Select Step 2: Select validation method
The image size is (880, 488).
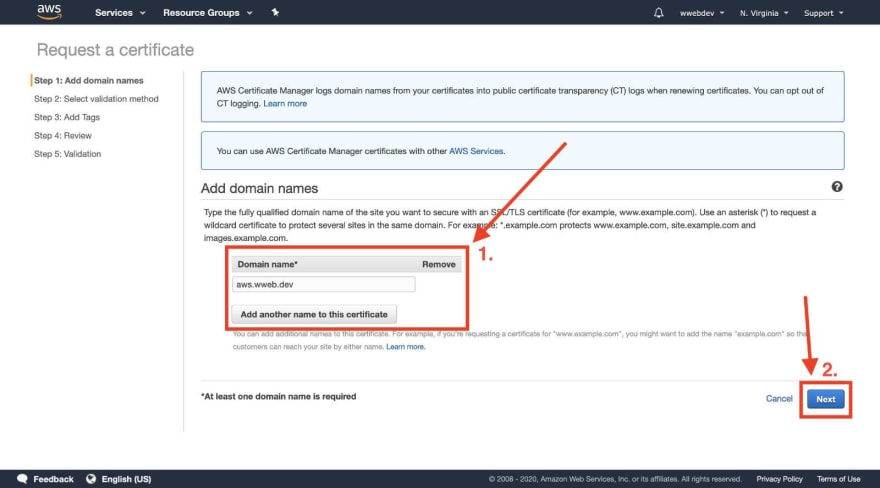[x=96, y=99]
